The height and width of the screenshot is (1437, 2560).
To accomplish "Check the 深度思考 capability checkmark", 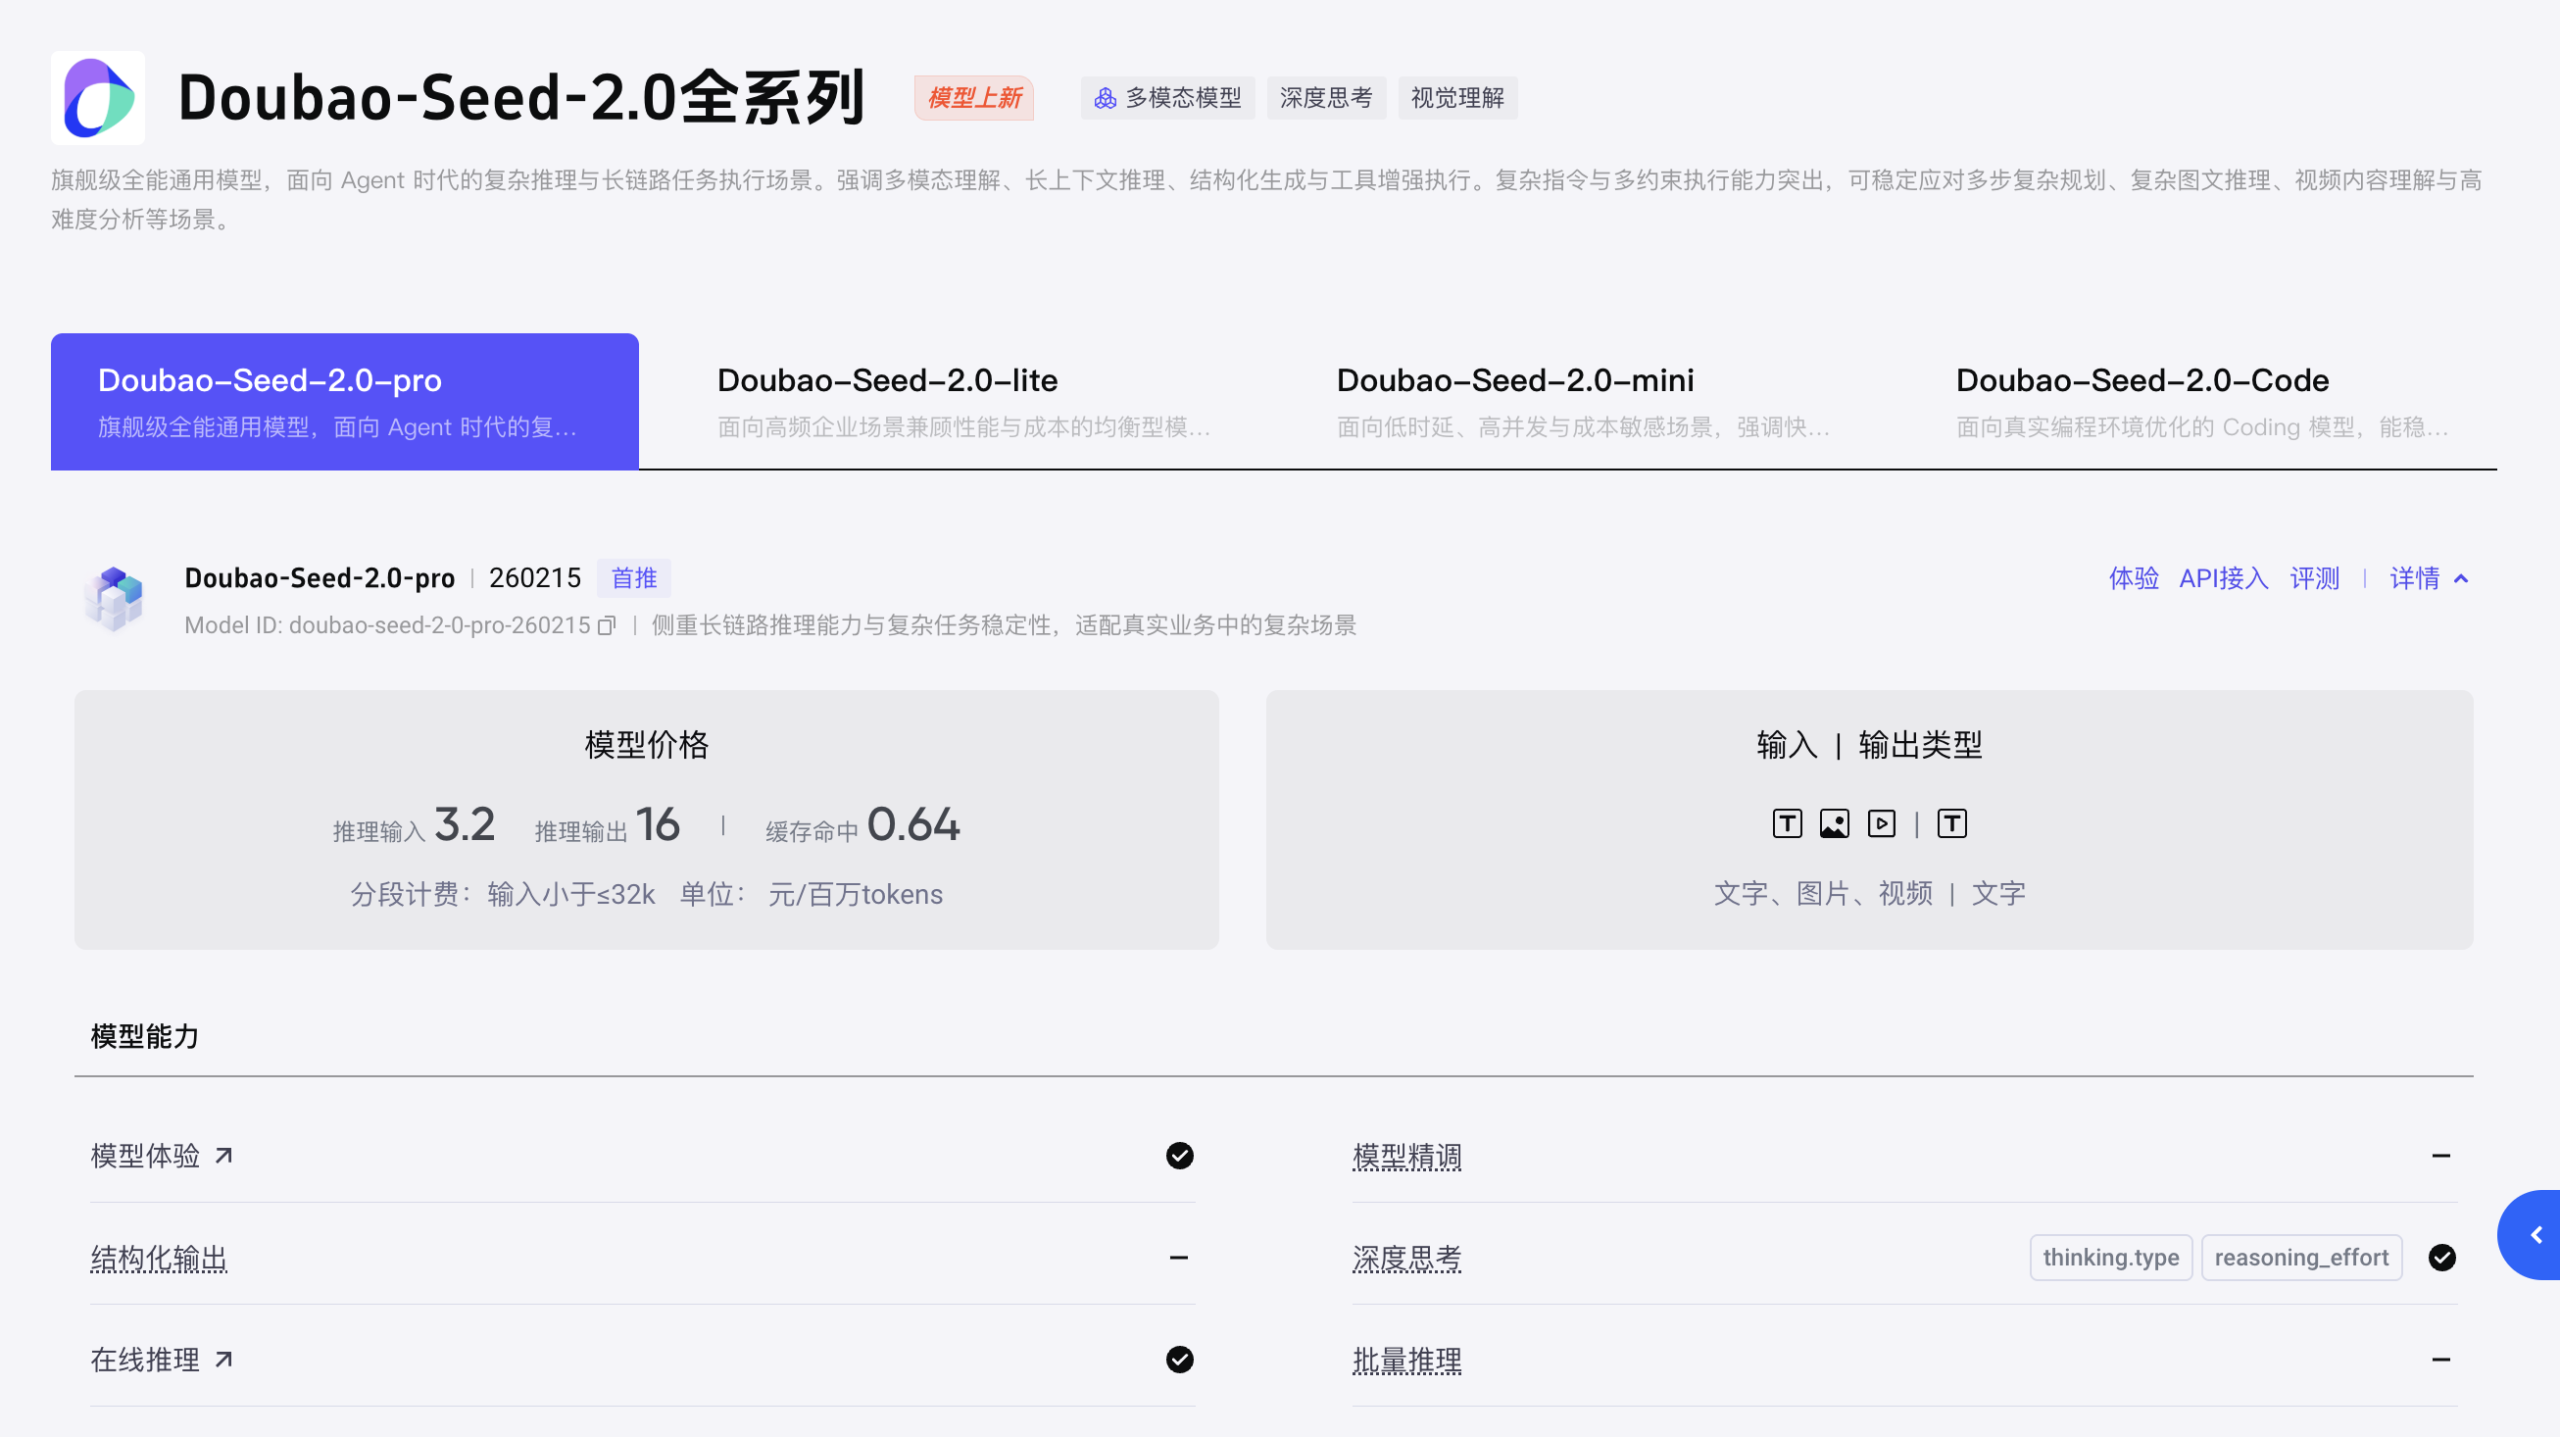I will tap(2442, 1257).
